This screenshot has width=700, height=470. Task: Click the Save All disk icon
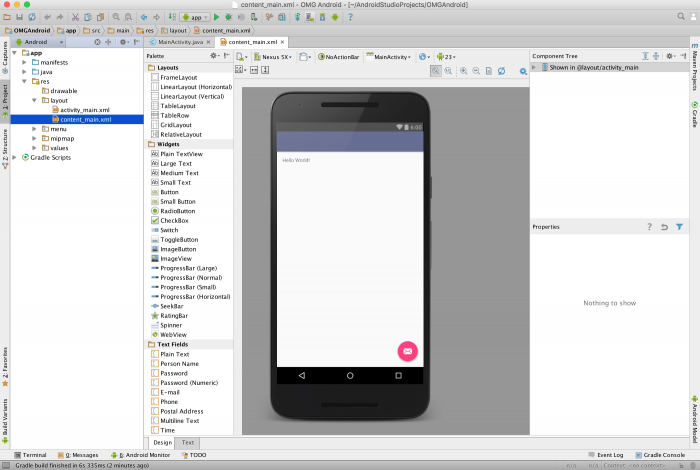19,17
